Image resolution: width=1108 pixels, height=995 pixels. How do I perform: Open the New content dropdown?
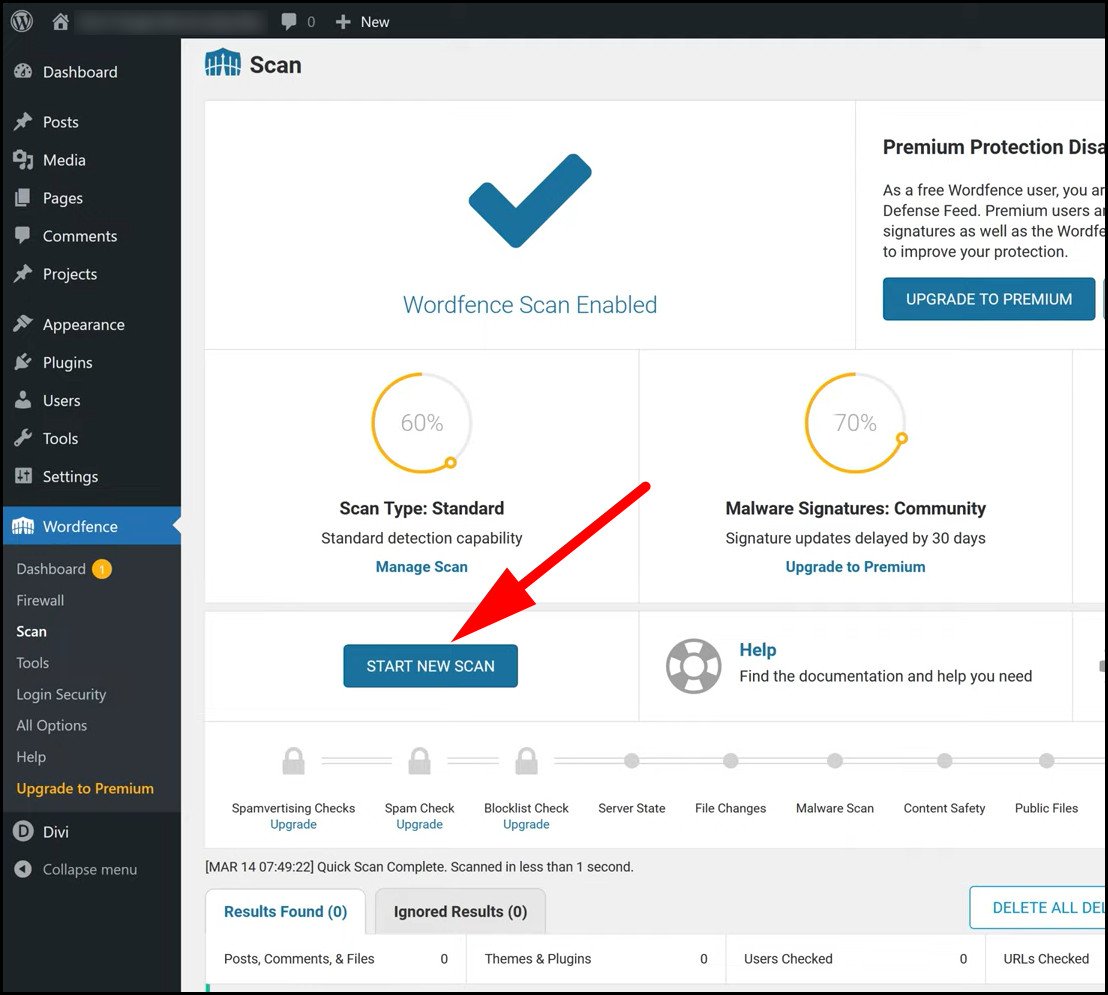click(x=362, y=21)
